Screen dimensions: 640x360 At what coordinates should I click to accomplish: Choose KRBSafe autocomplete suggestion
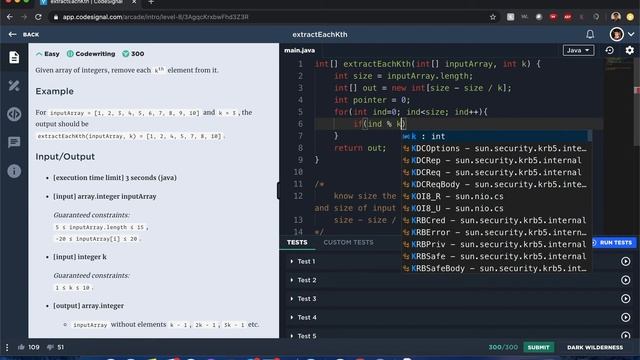pyautogui.click(x=496, y=256)
